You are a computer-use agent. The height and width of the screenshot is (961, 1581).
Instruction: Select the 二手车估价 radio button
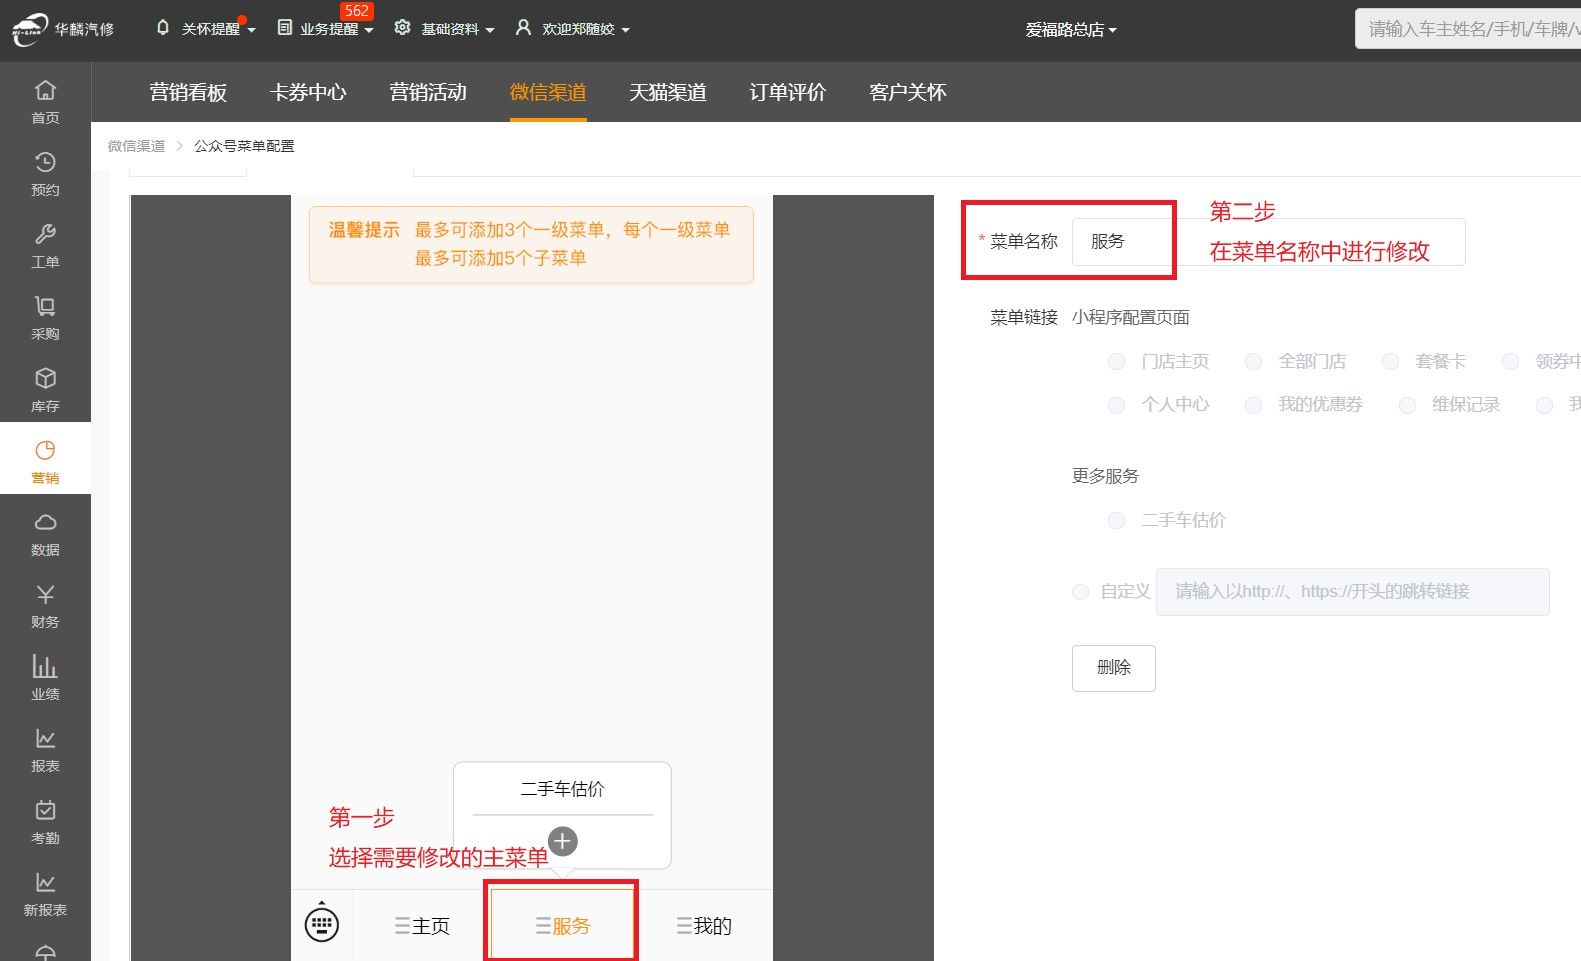pos(1117,520)
